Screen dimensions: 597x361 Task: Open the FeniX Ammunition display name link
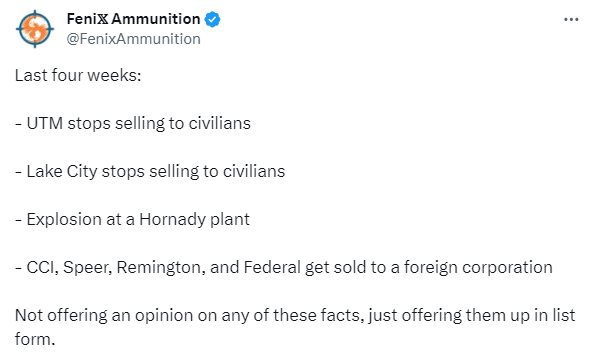[133, 19]
